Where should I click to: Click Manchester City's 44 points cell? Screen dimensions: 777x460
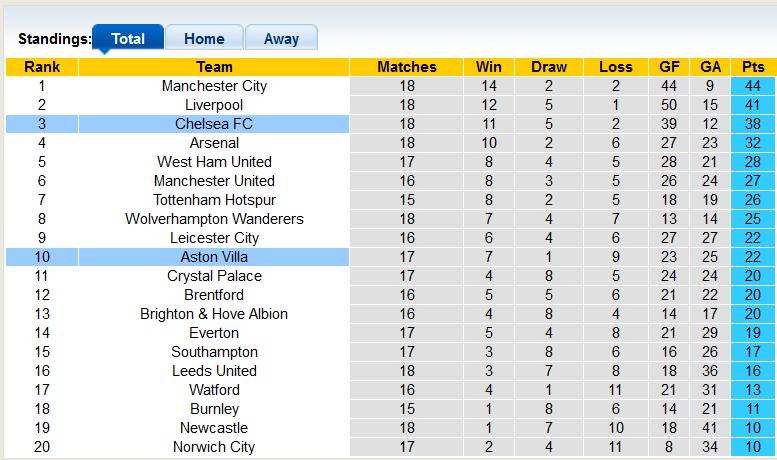click(x=753, y=86)
